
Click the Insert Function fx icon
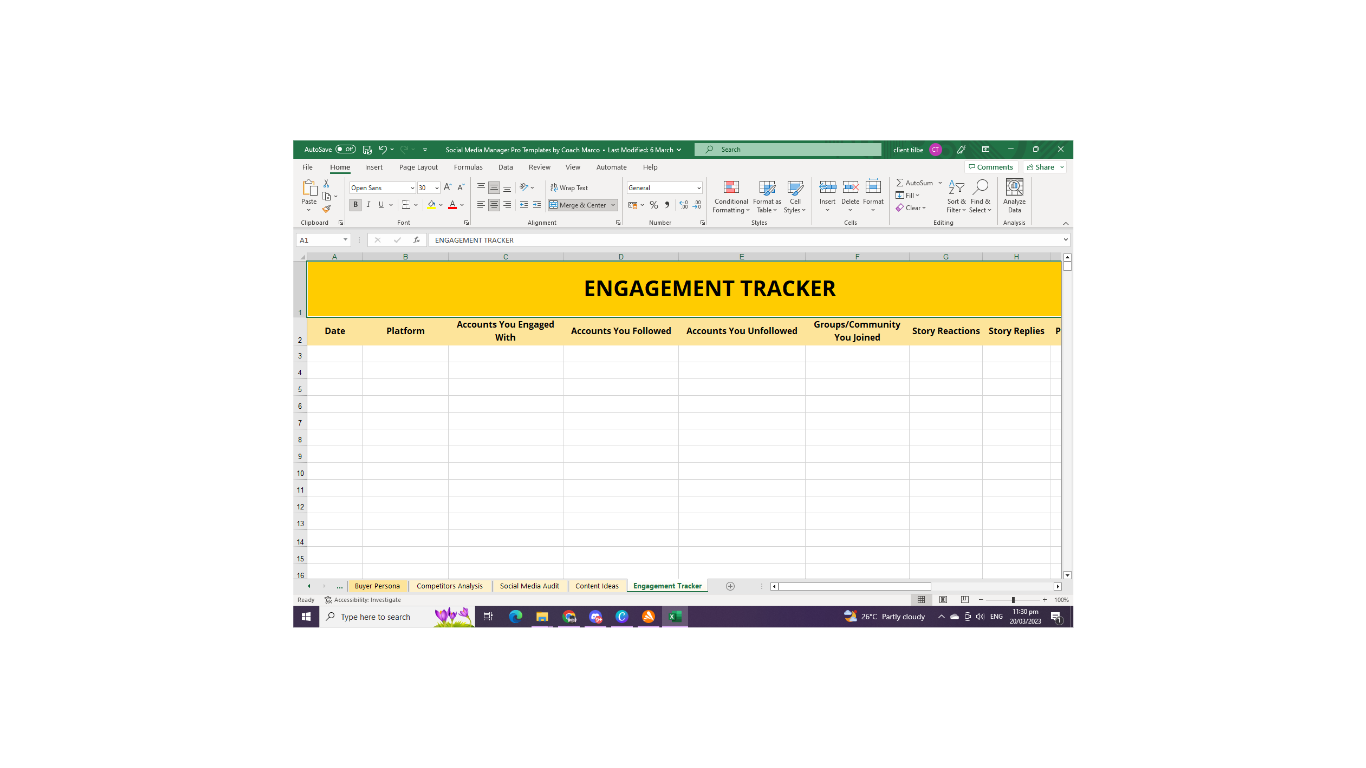click(x=417, y=240)
